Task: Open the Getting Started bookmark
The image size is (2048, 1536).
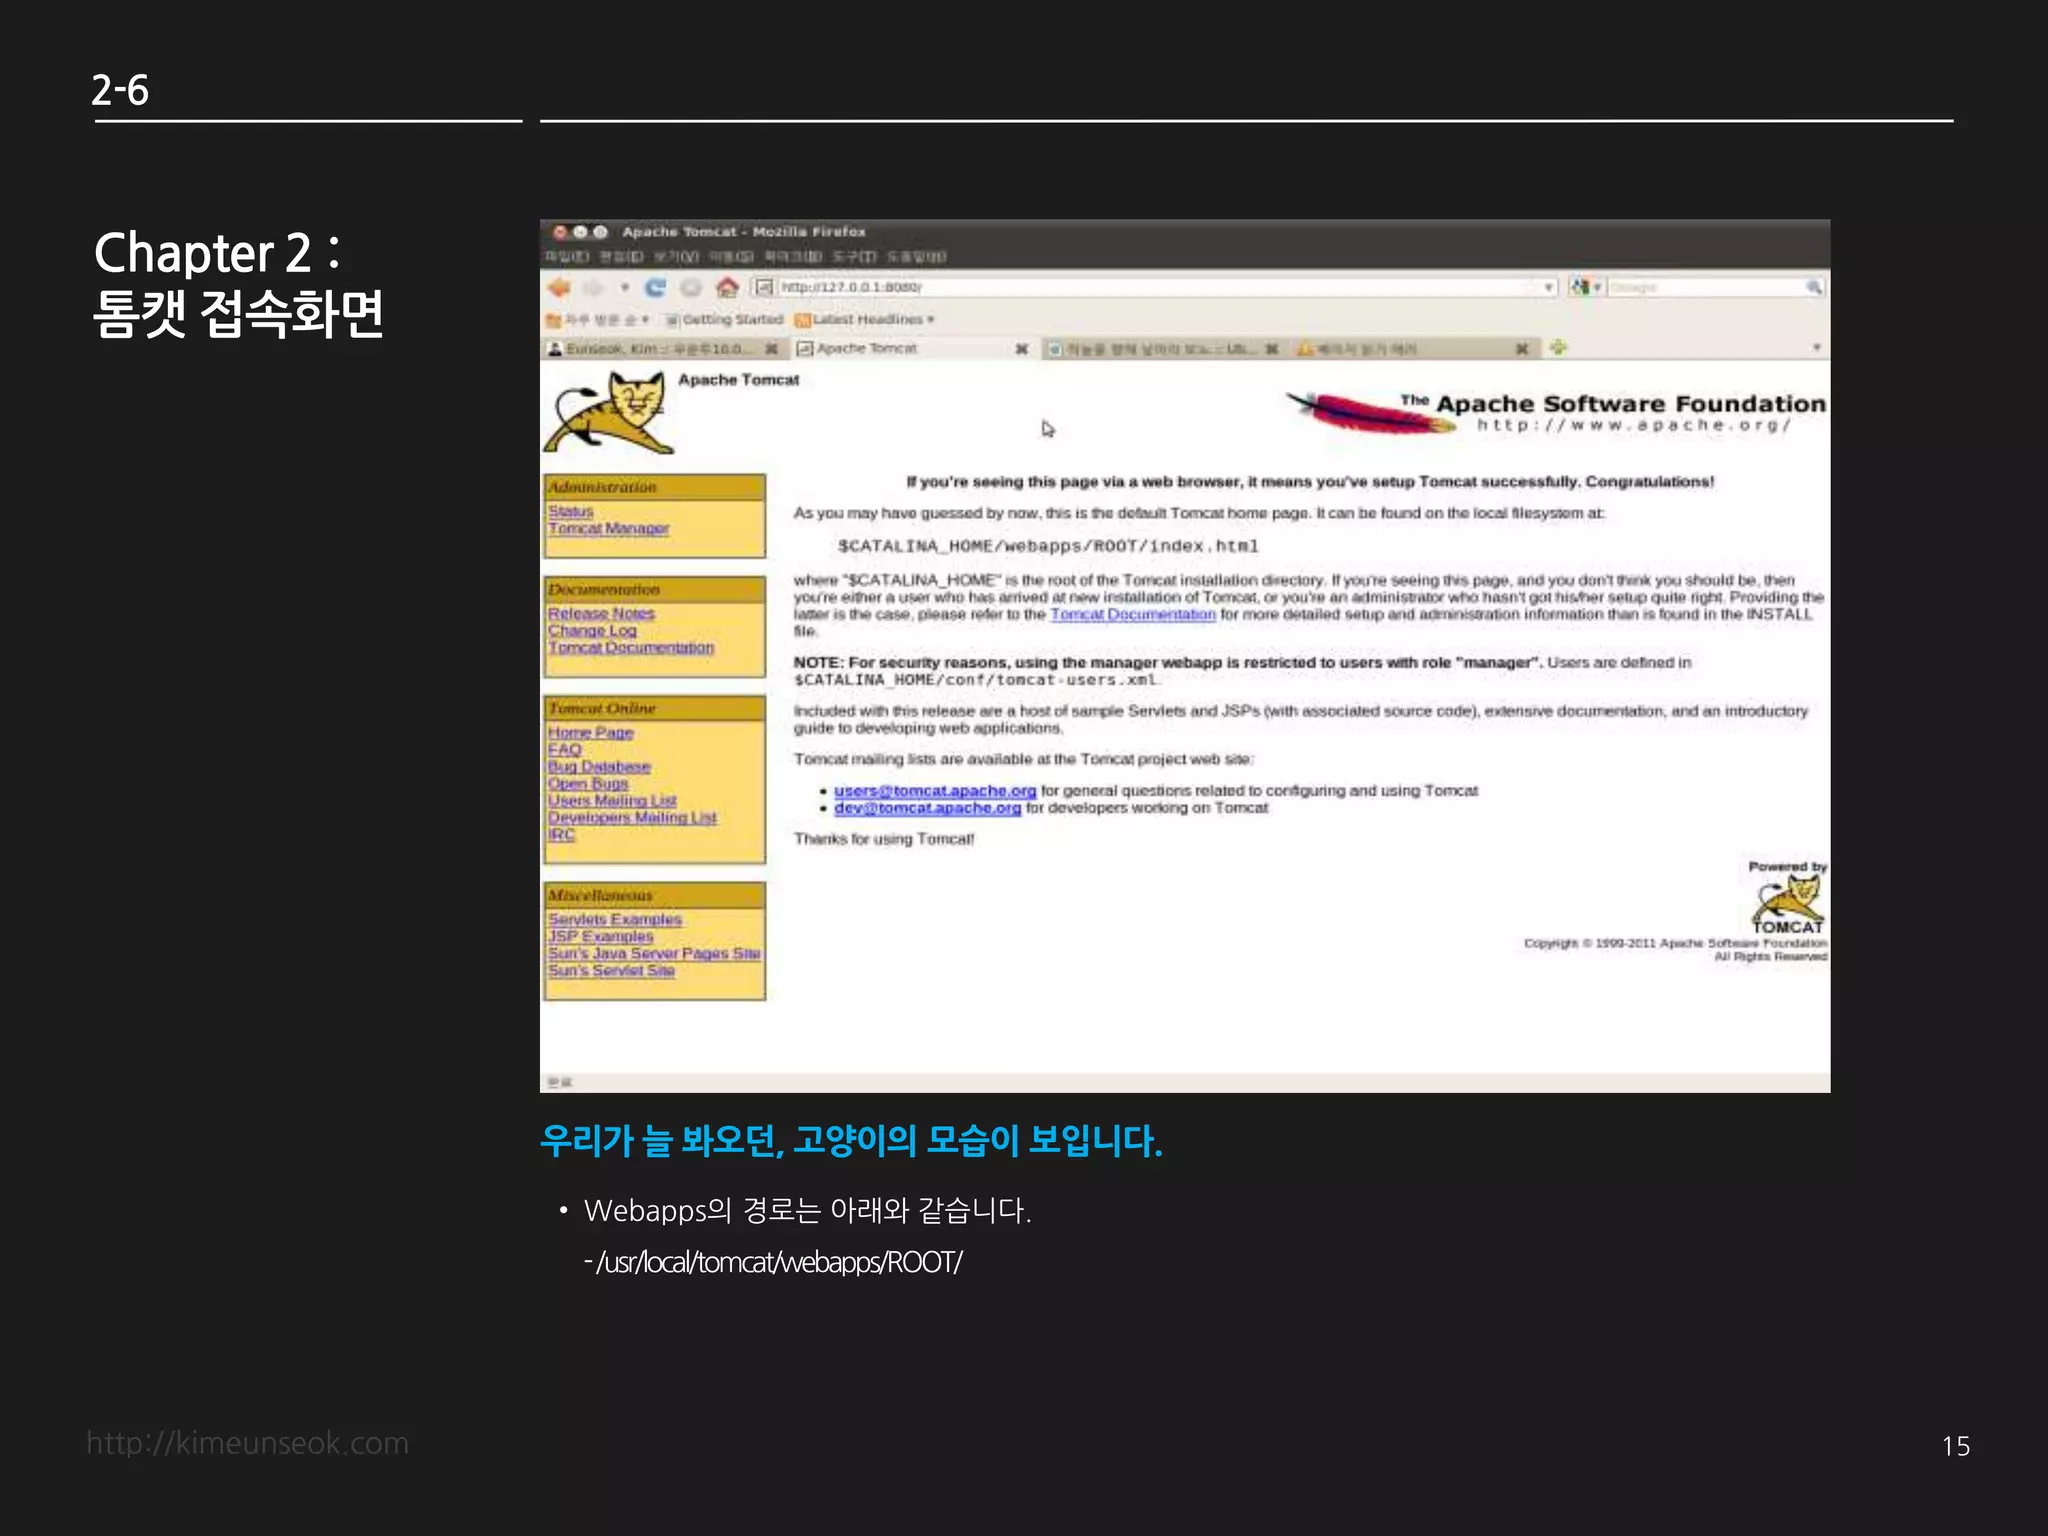Action: (725, 319)
